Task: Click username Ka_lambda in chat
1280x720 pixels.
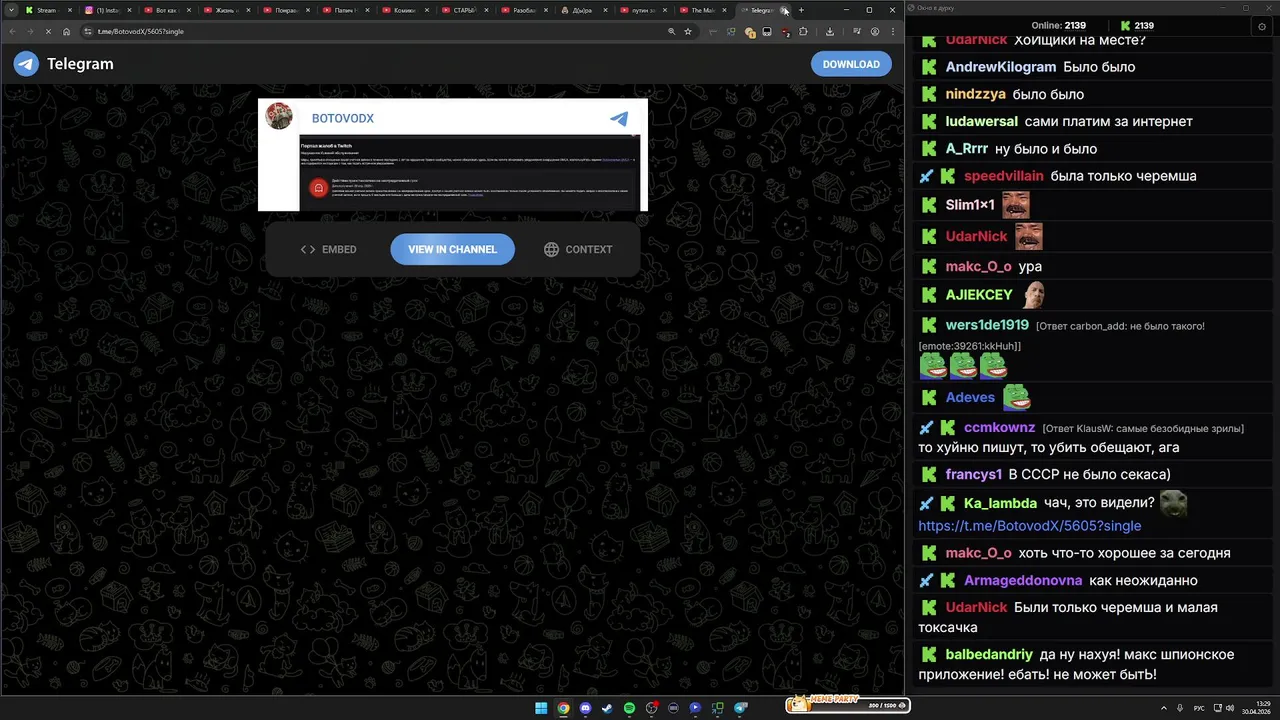Action: click(x=1000, y=503)
